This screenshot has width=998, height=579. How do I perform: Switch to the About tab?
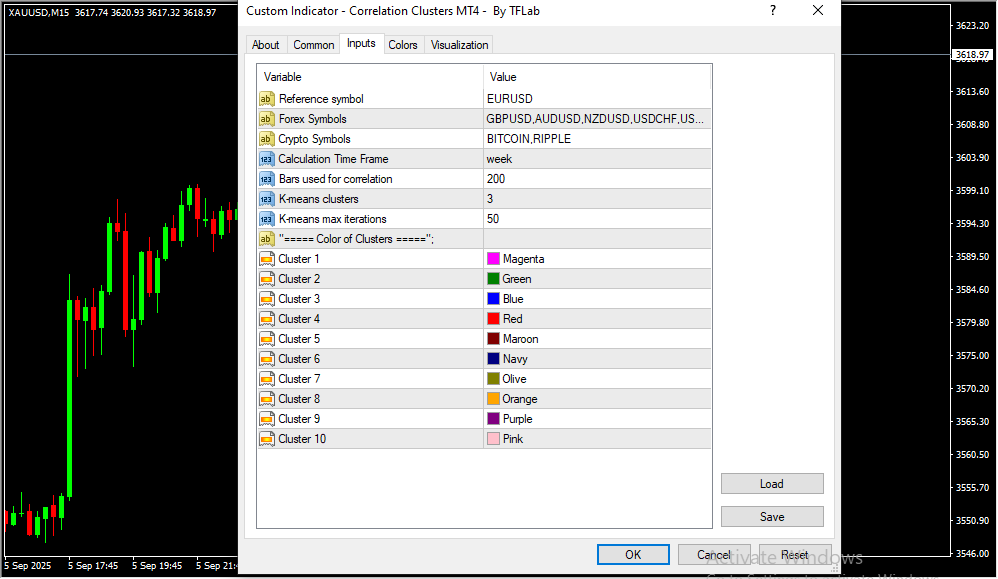click(266, 45)
